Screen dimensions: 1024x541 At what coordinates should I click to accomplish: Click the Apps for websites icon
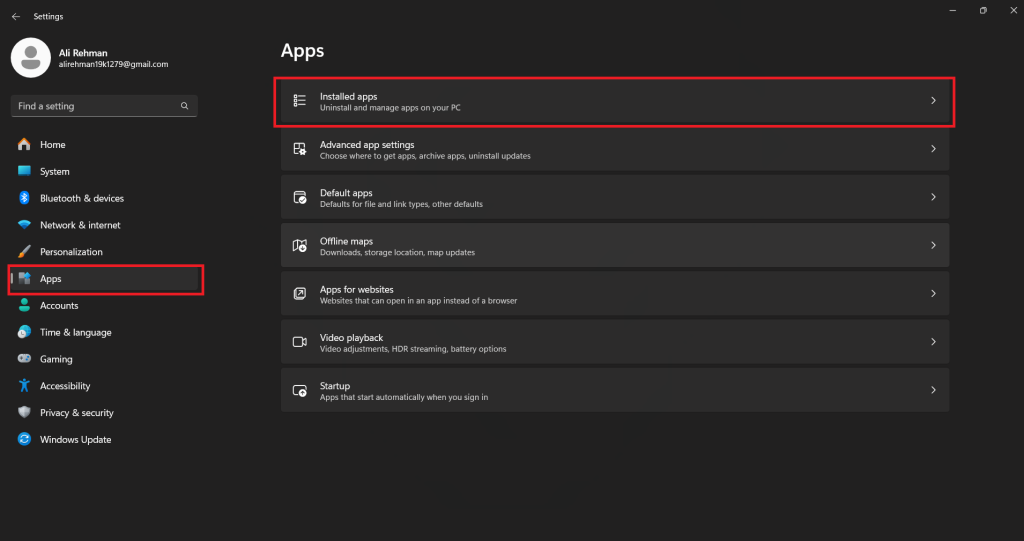[300, 293]
